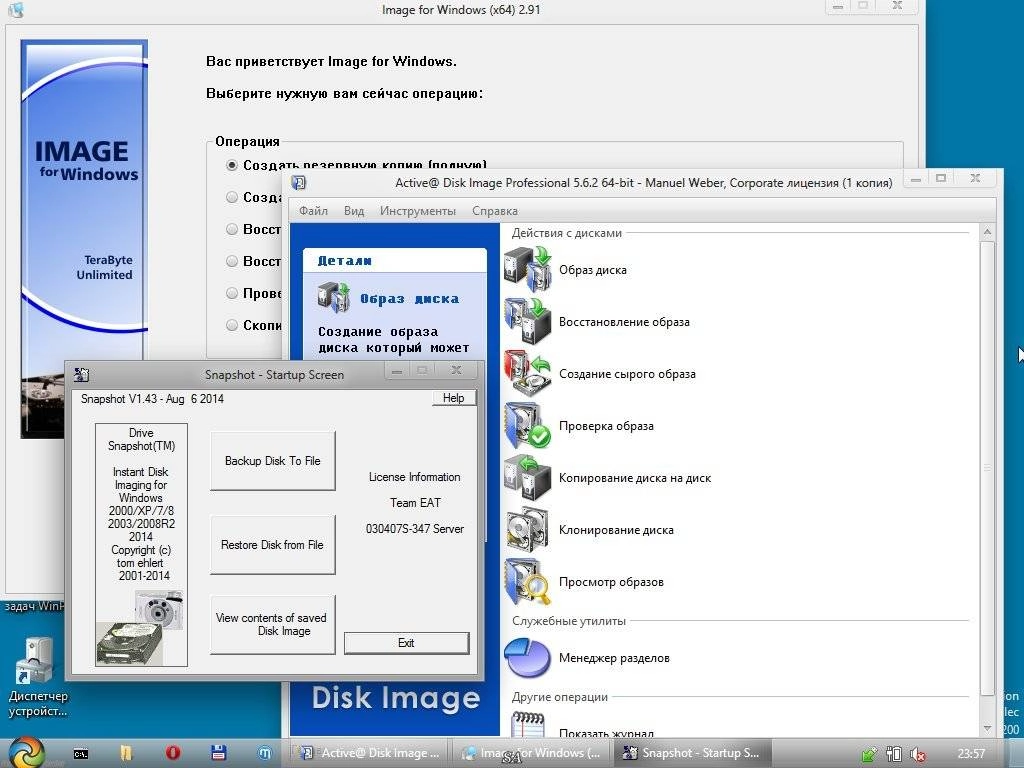Click the Проверка образа label
The height and width of the screenshot is (768, 1024).
coord(606,426)
